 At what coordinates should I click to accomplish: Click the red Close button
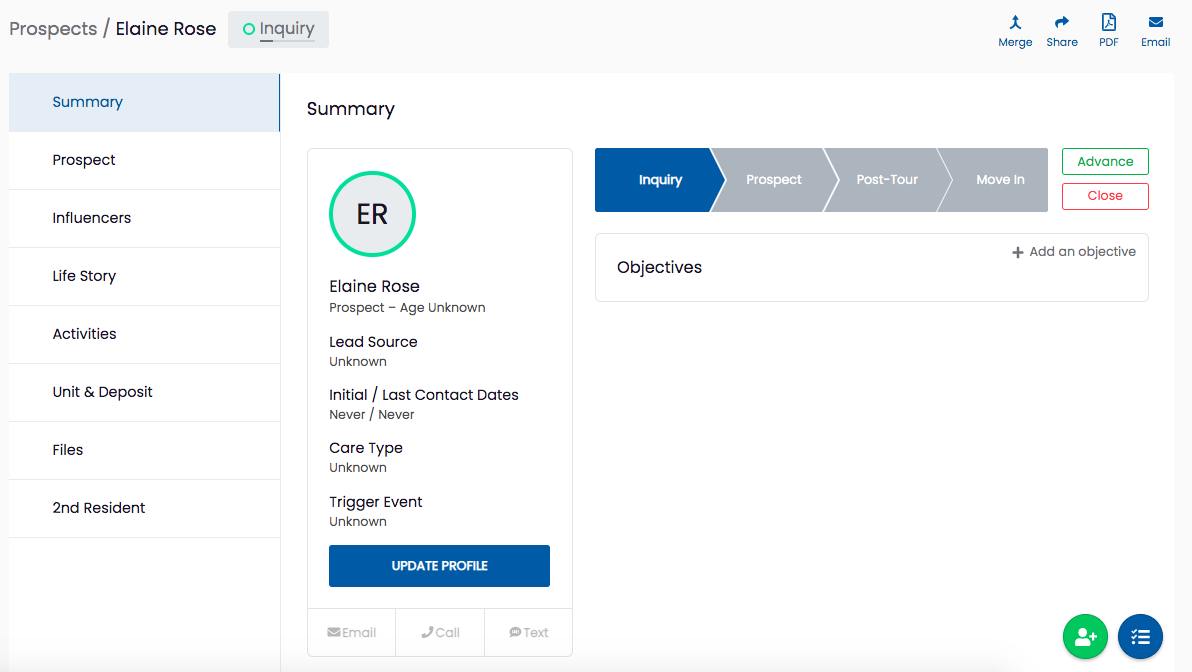click(1105, 196)
